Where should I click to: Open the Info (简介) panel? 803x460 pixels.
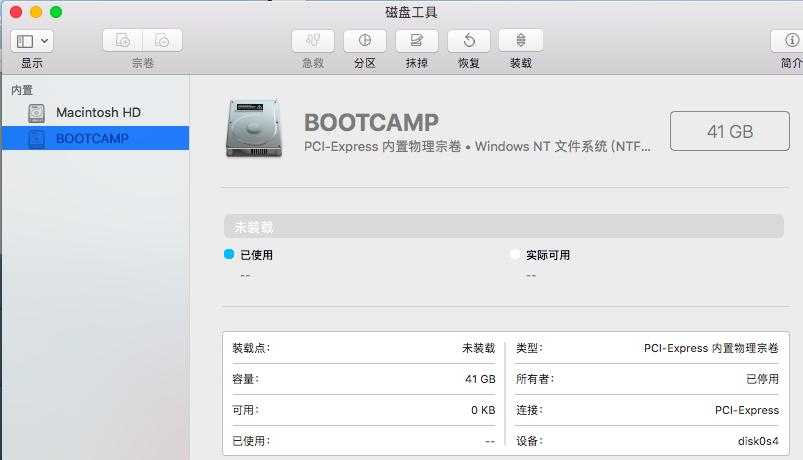pos(789,40)
